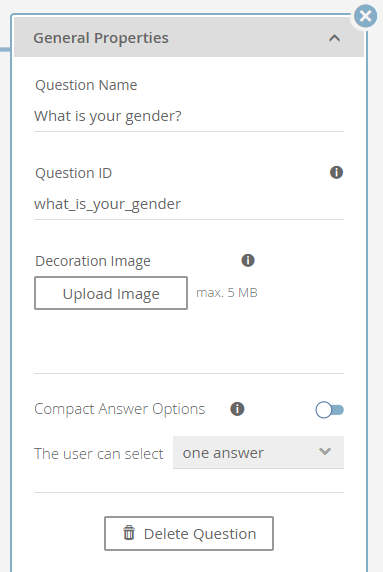Edit the Question Name field "What is your gender?"
This screenshot has height=572, width=383.
(189, 116)
